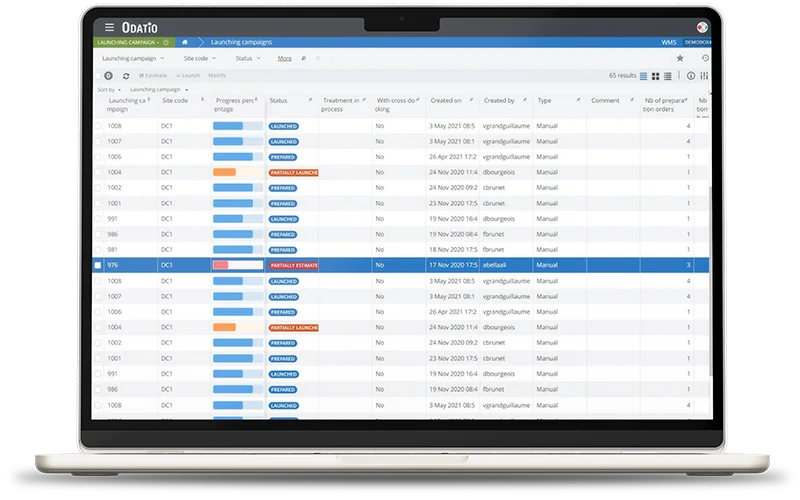
Task: Pin the Created by column
Action: [524, 100]
